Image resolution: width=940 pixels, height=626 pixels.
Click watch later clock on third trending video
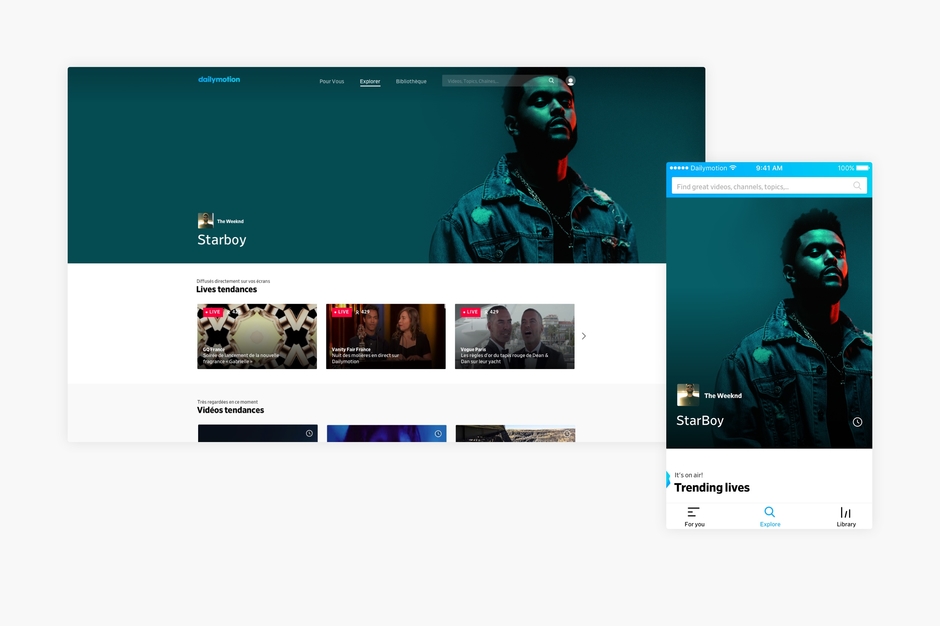tap(567, 434)
